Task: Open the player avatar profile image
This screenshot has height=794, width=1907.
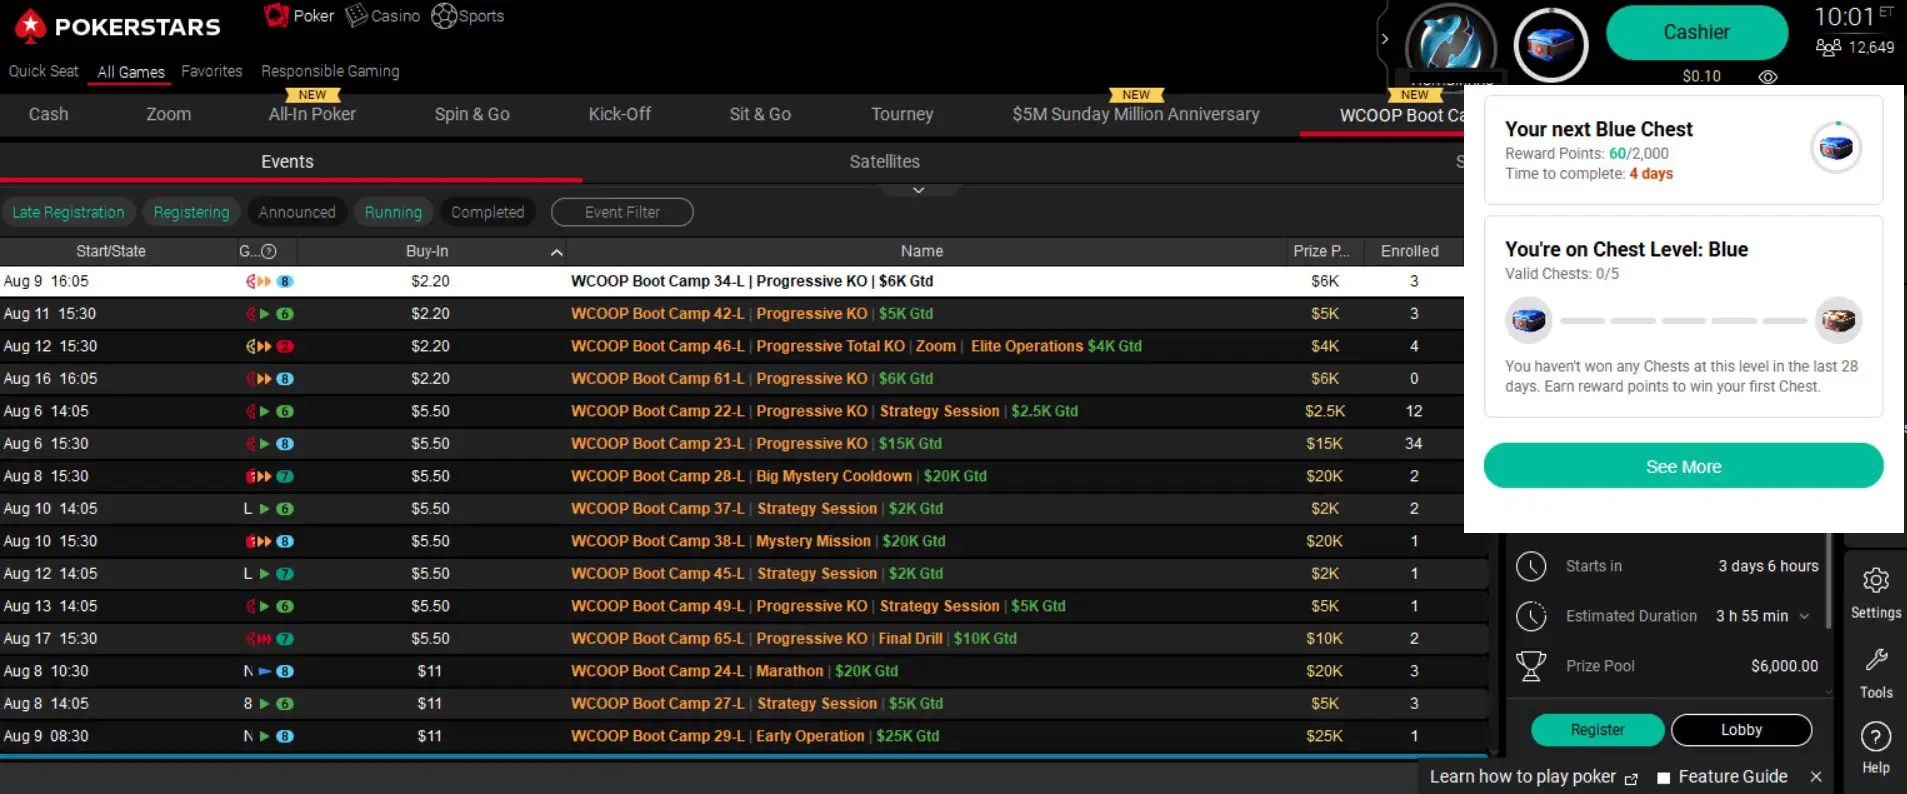Action: [x=1450, y=44]
